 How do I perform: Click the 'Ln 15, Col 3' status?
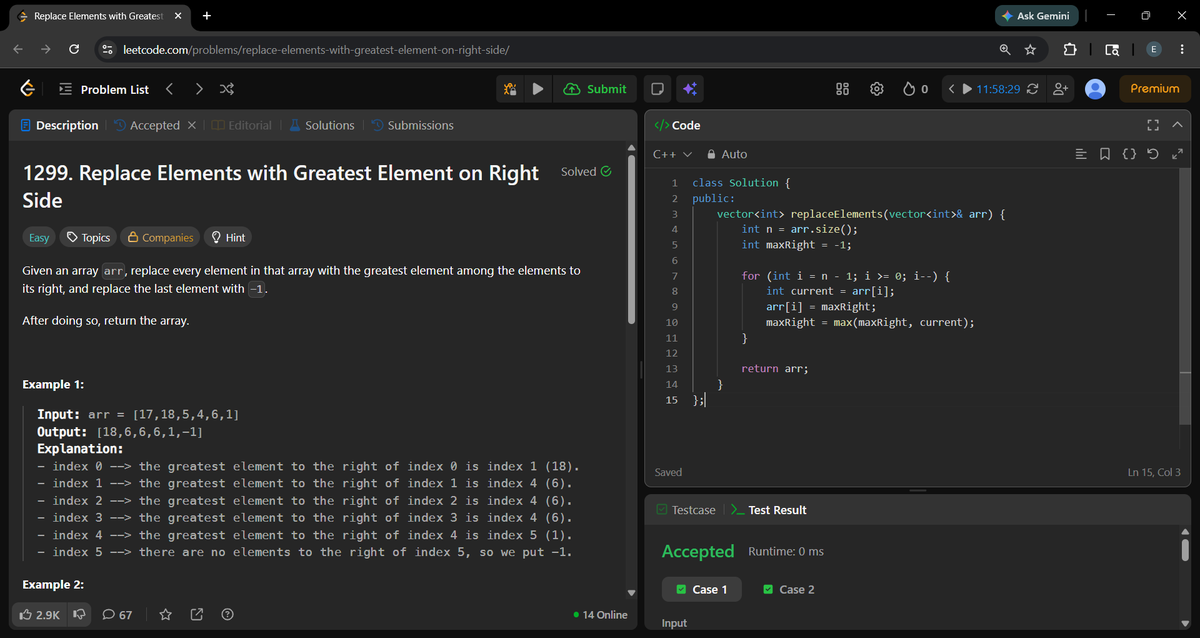1153,472
